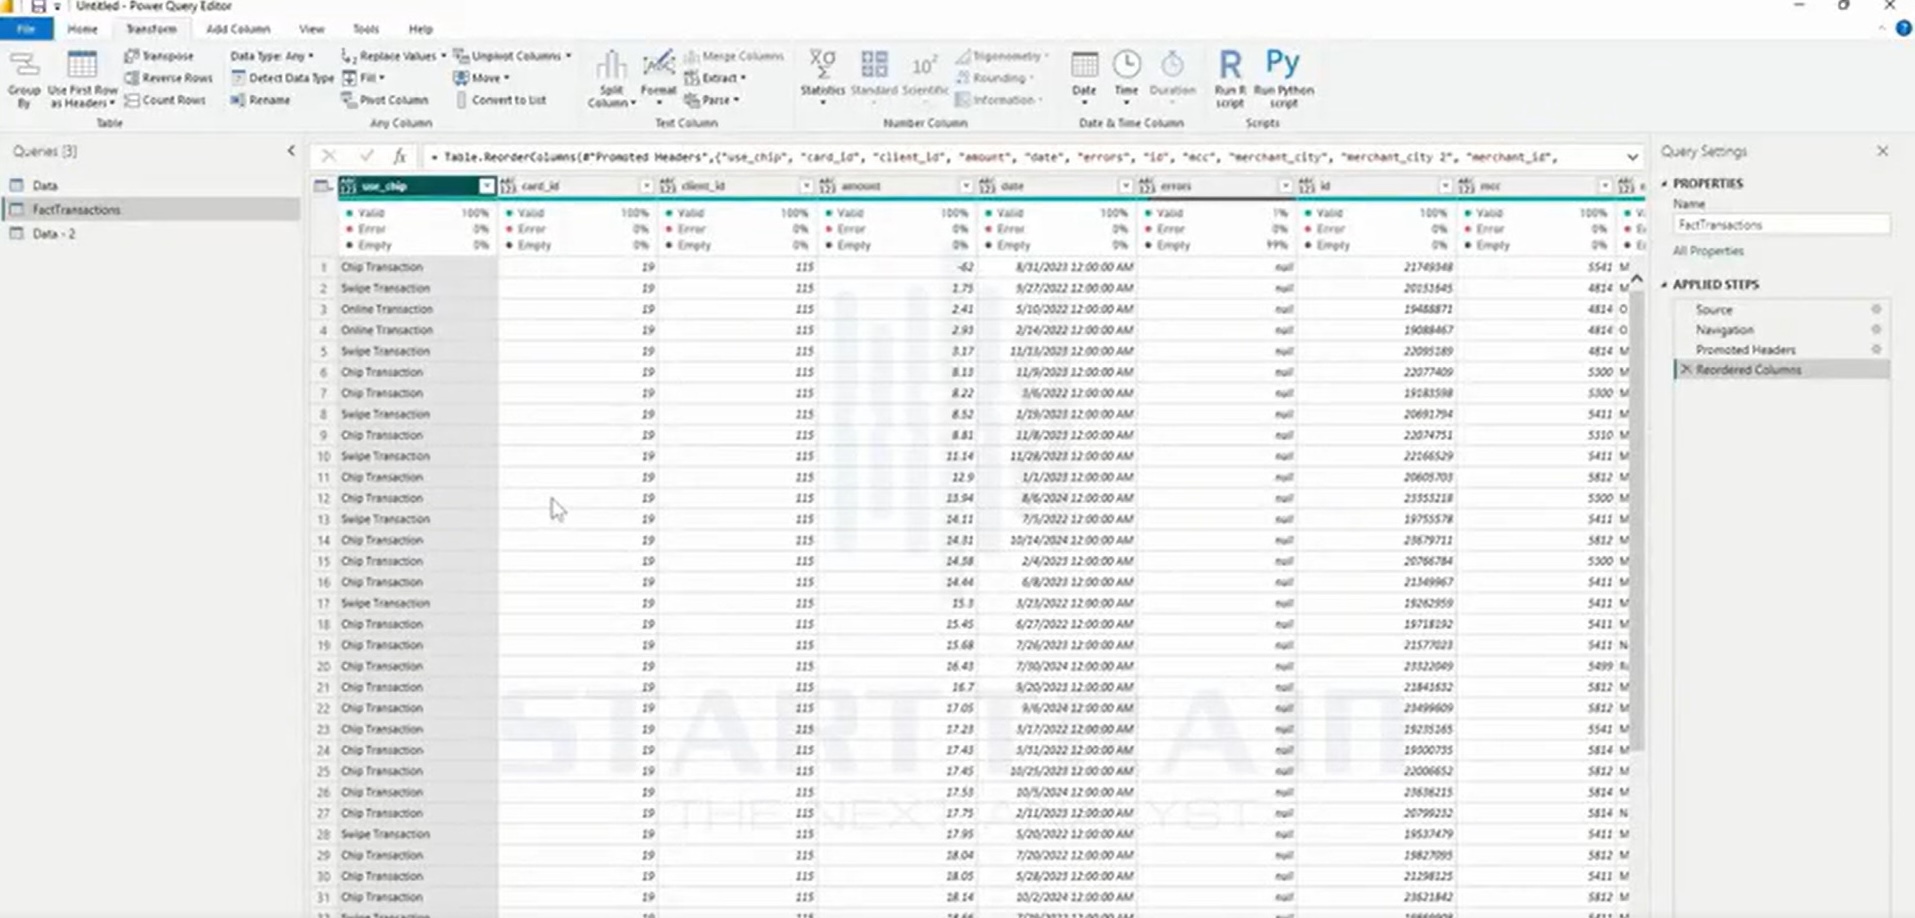Click Run Python script
Screen dimensions: 1915x918
point(1283,79)
